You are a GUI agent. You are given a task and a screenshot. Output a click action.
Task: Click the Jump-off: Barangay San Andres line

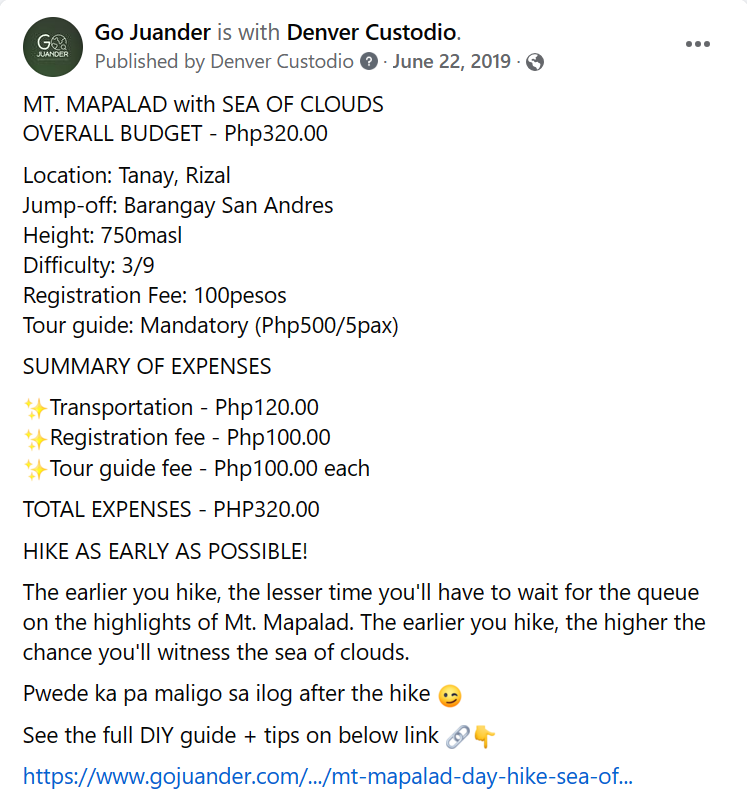178,206
